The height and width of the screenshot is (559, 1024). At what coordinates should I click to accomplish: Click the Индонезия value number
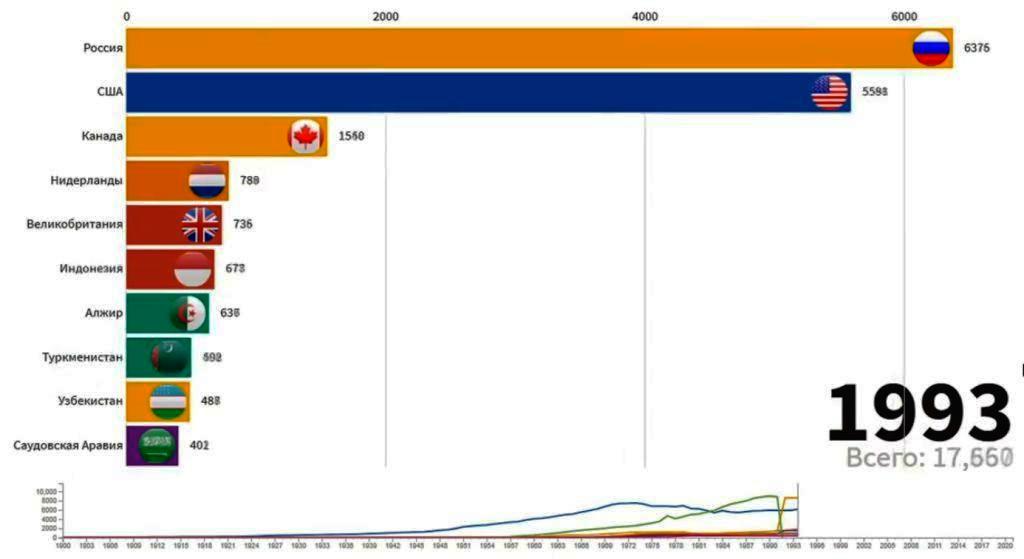pyautogui.click(x=235, y=268)
